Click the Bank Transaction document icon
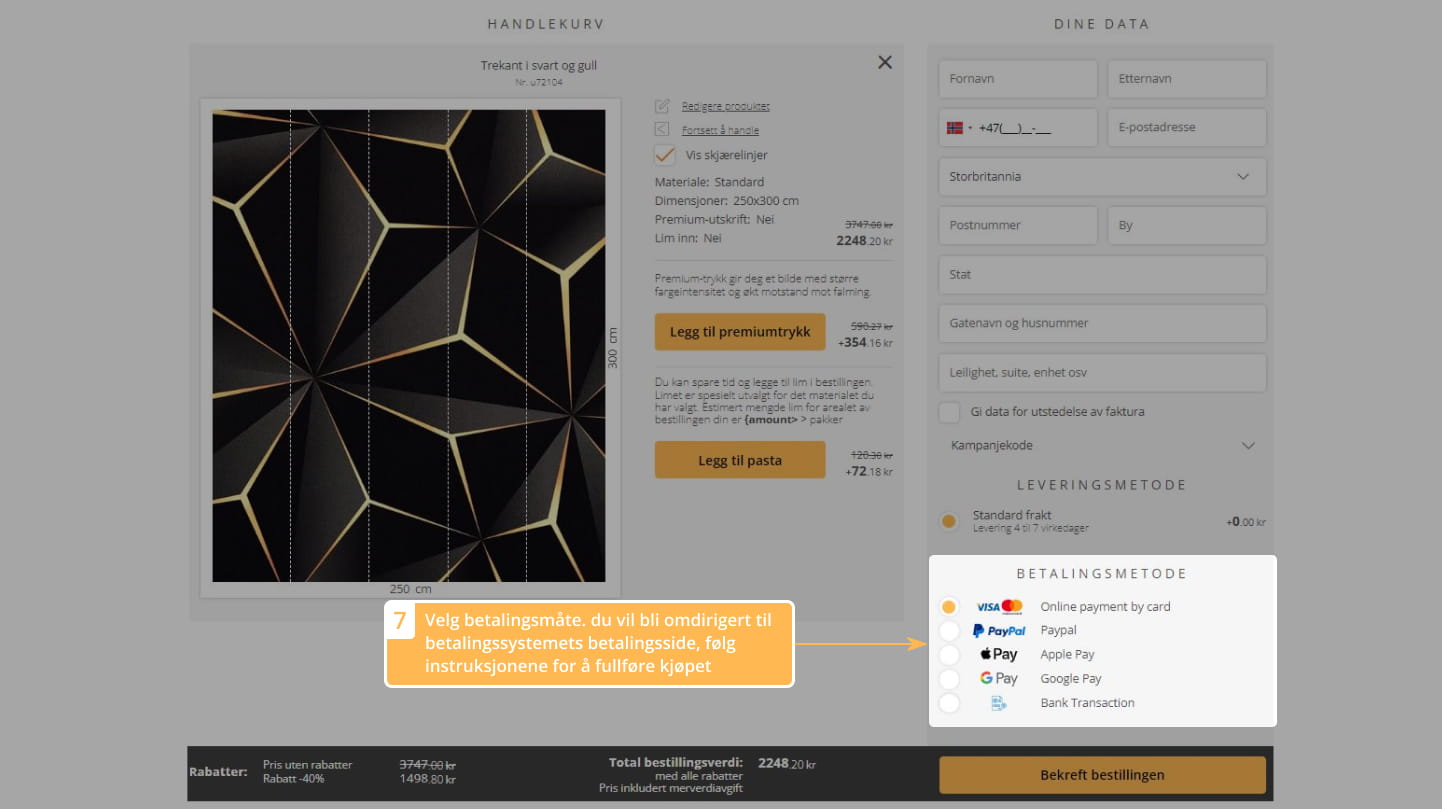Viewport: 1442px width, 809px height. click(998, 703)
